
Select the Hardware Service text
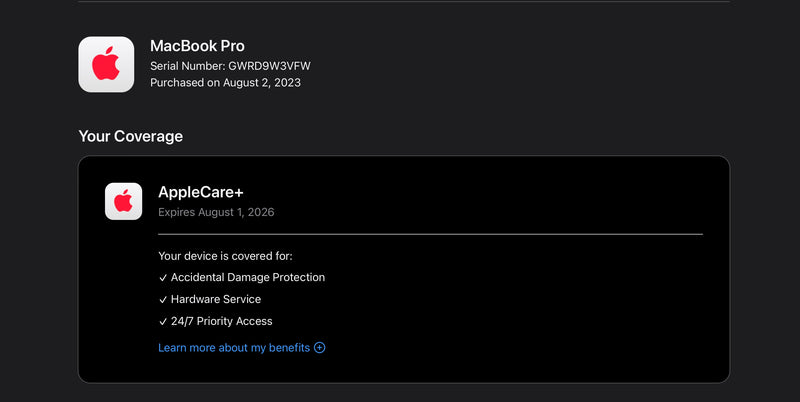[x=216, y=300]
